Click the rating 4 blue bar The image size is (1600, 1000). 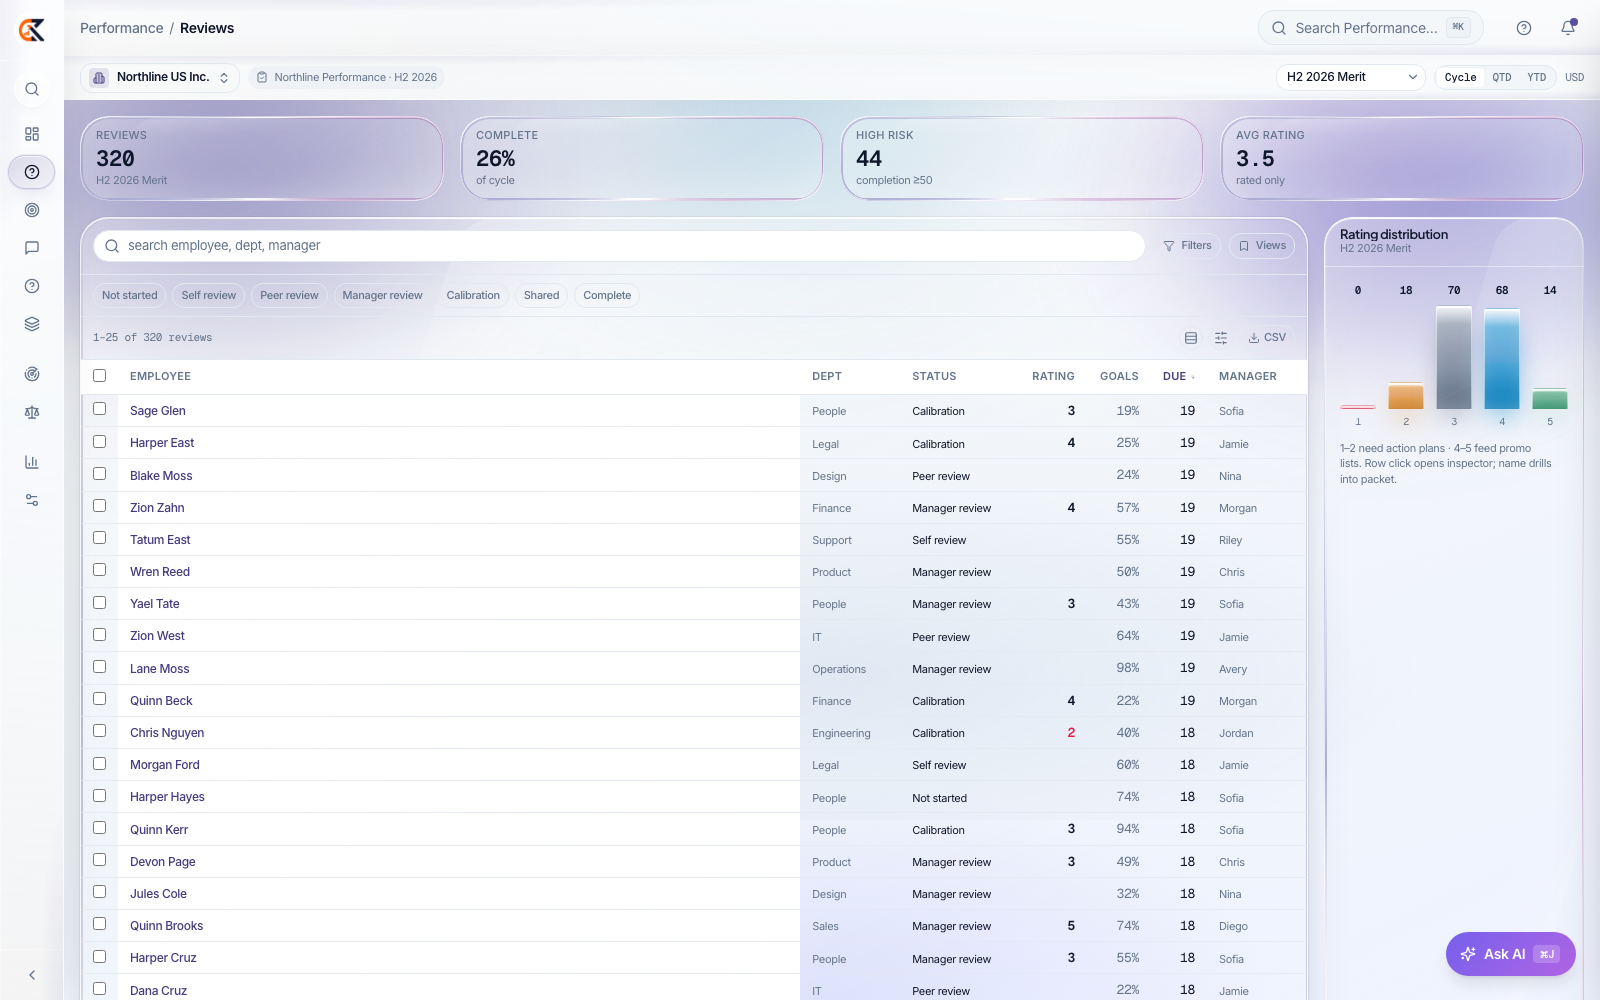[1502, 359]
